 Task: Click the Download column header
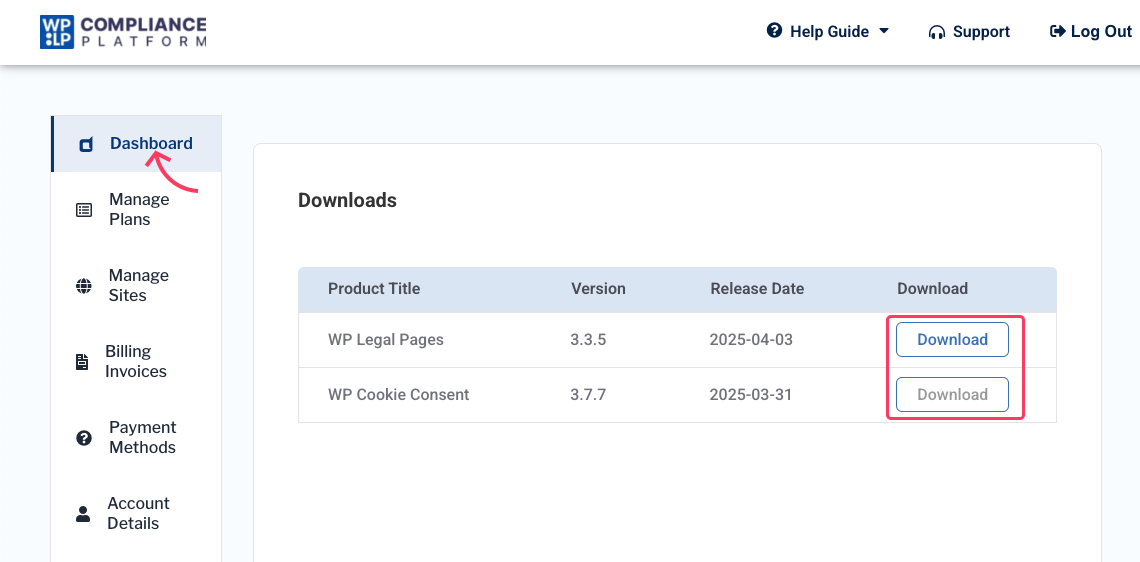[x=932, y=289]
